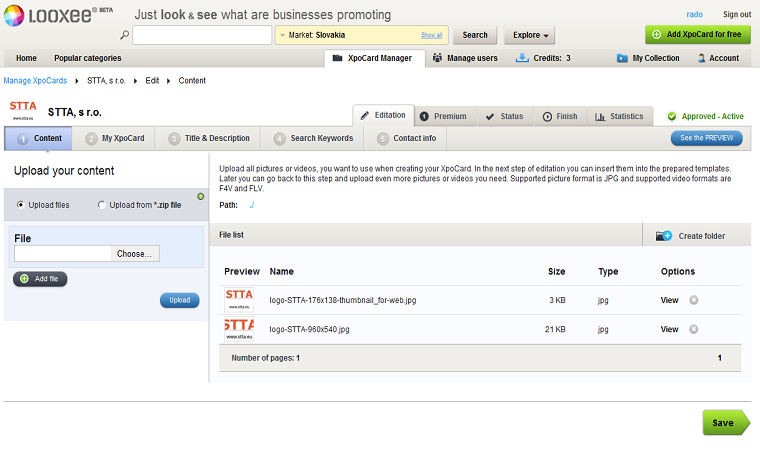Viewport: 760px width, 450px height.
Task: Click the green status dot in upload panel
Action: (201, 196)
